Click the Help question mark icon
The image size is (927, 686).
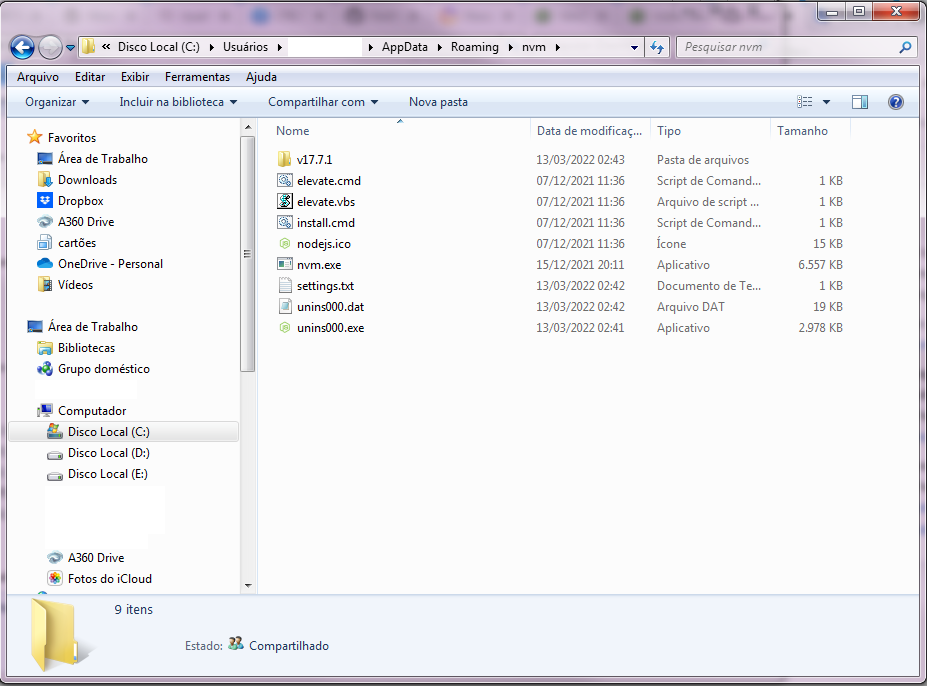[895, 101]
